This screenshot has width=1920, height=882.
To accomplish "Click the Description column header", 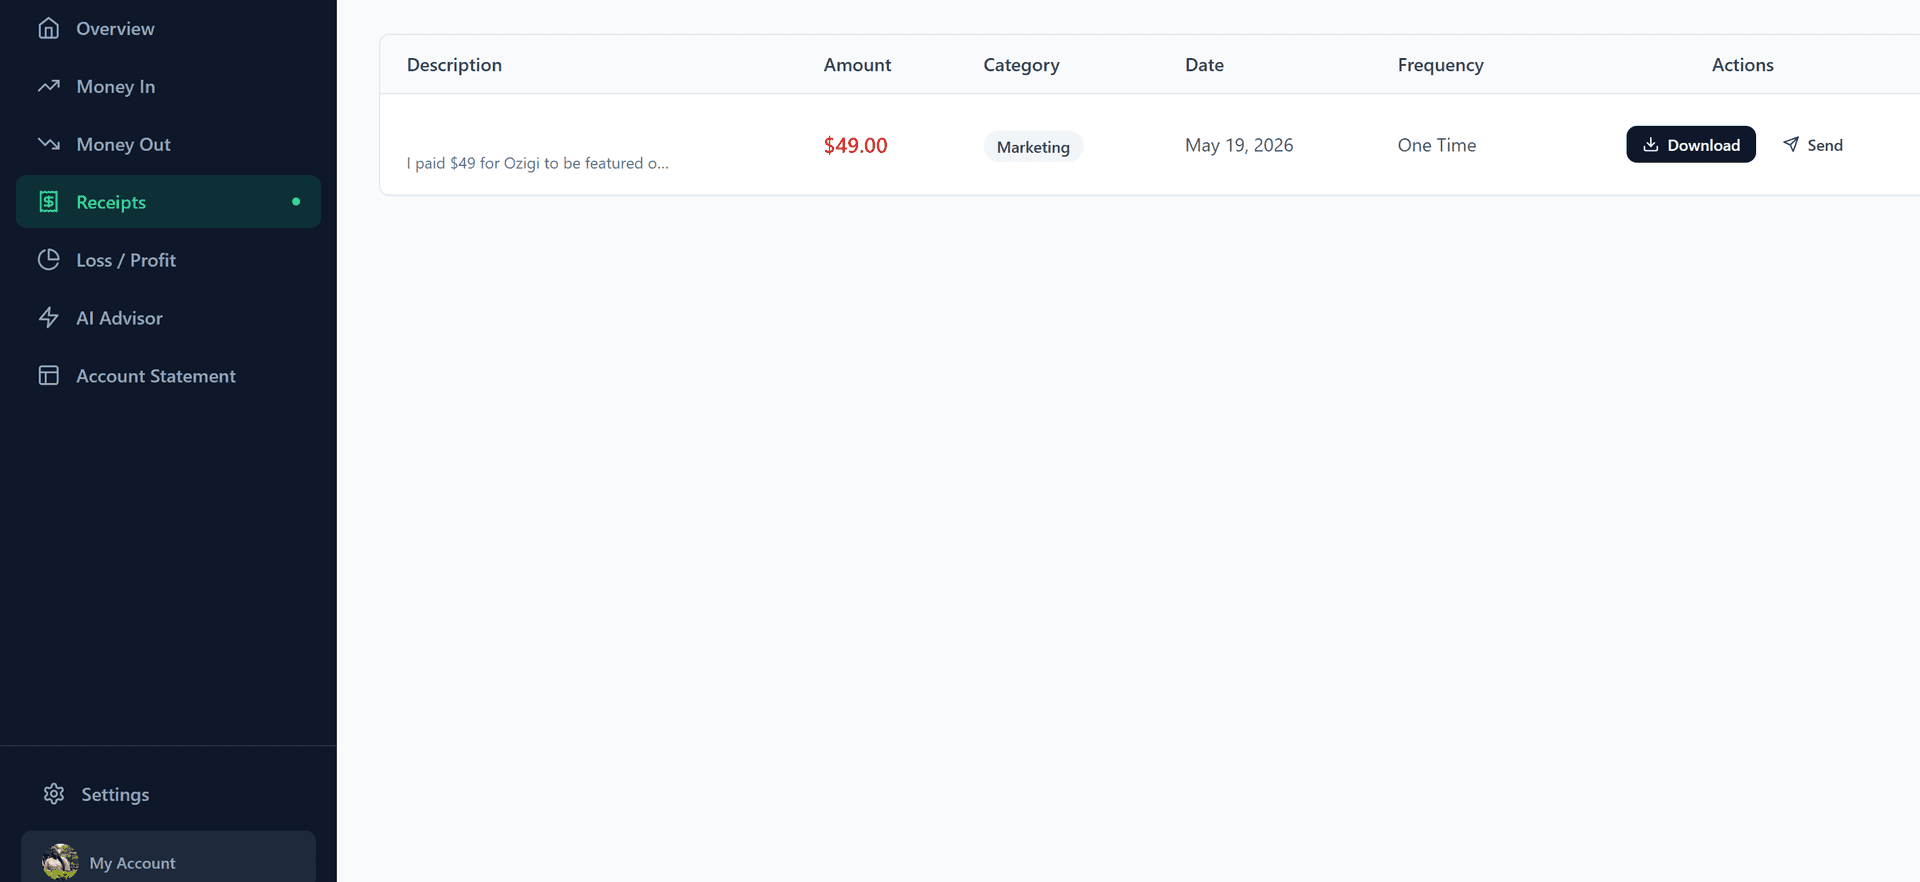I will pyautogui.click(x=454, y=65).
